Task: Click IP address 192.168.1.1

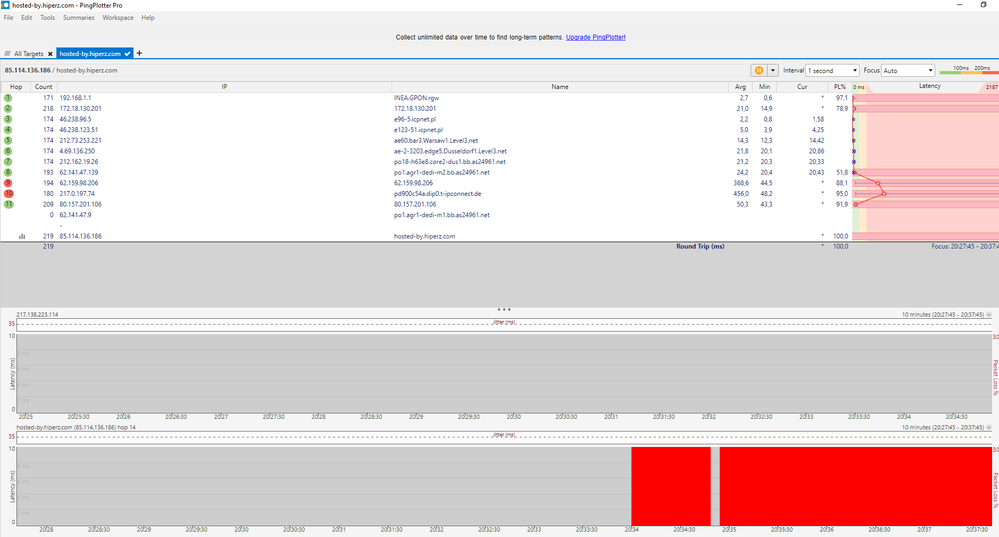Action: [75, 98]
